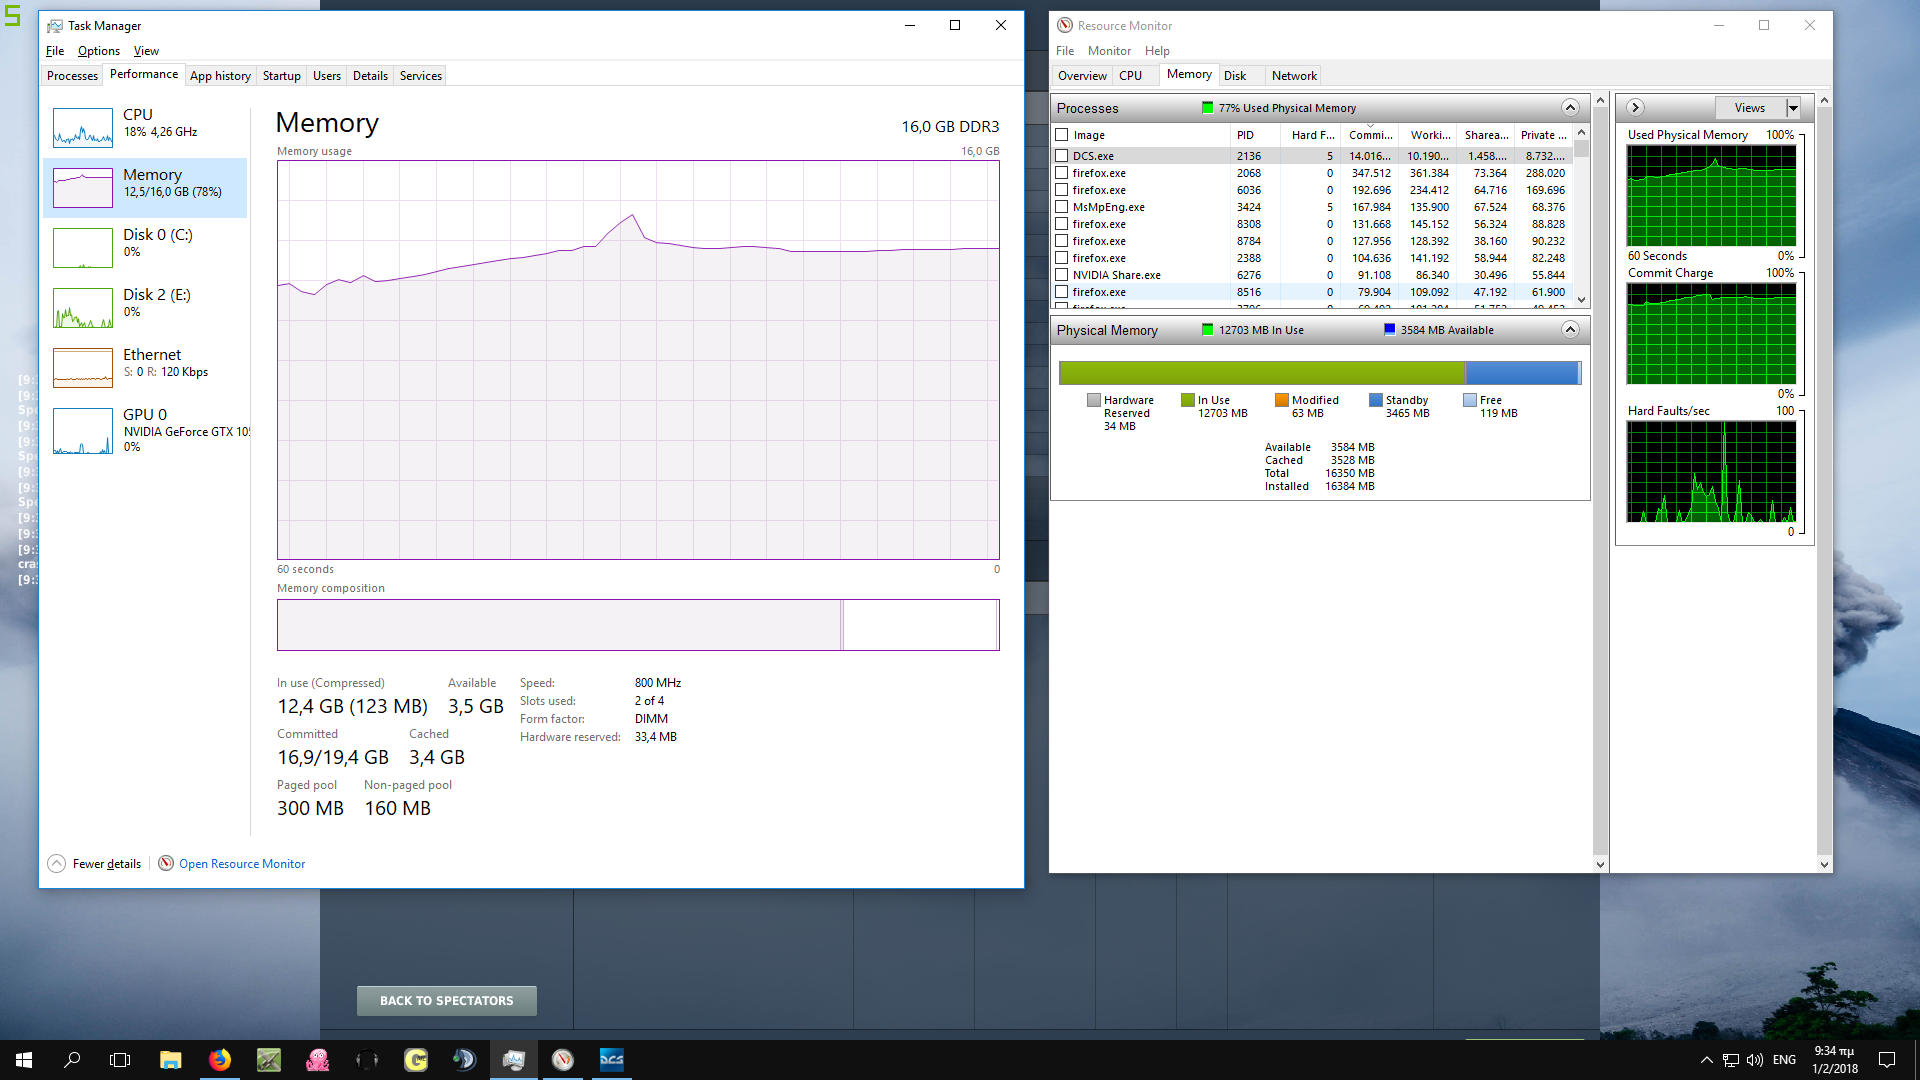Click the orange Modified legend swatch
Screen dimensions: 1920x1080
pos(1282,400)
